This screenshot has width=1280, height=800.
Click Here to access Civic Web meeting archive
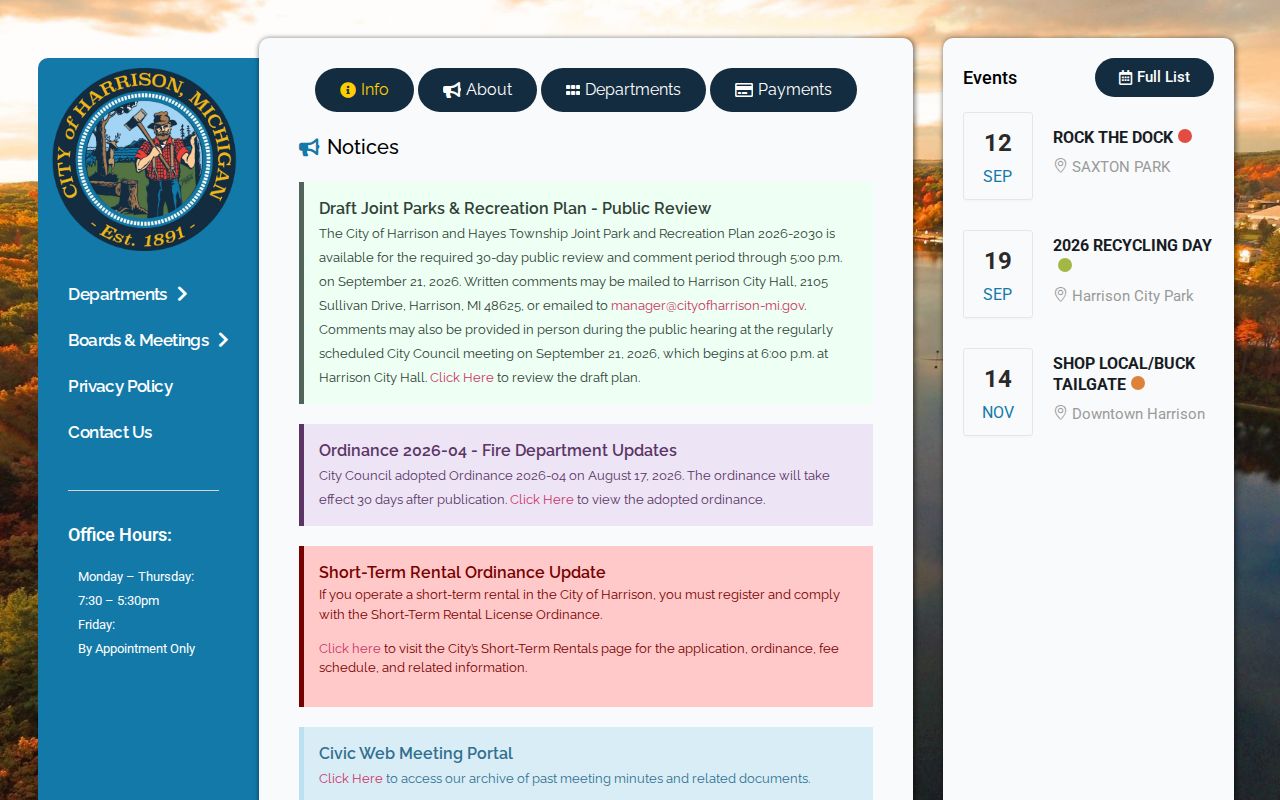351,778
